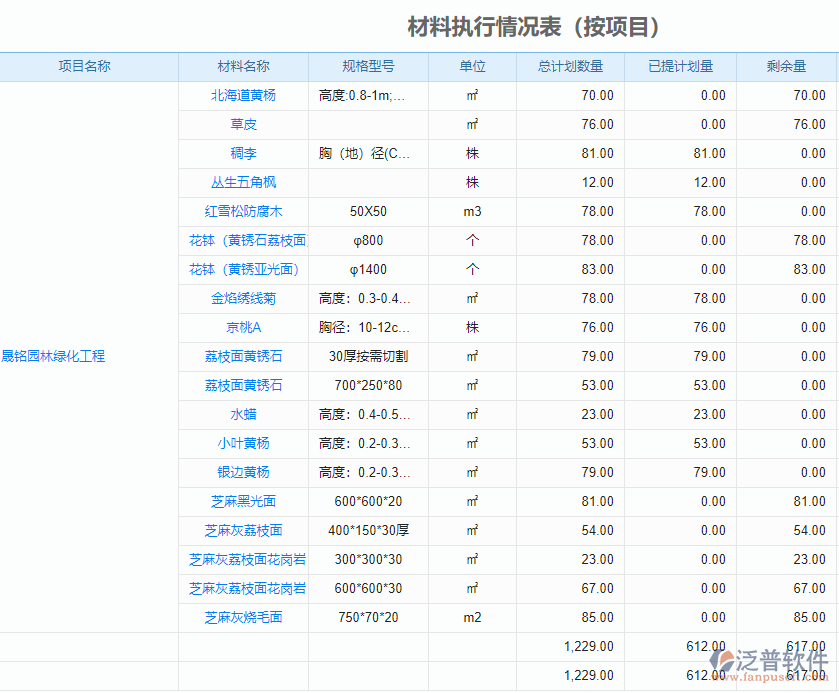The image size is (839, 693).
Task: Click the 京桃A material link
Action: pyautogui.click(x=243, y=328)
